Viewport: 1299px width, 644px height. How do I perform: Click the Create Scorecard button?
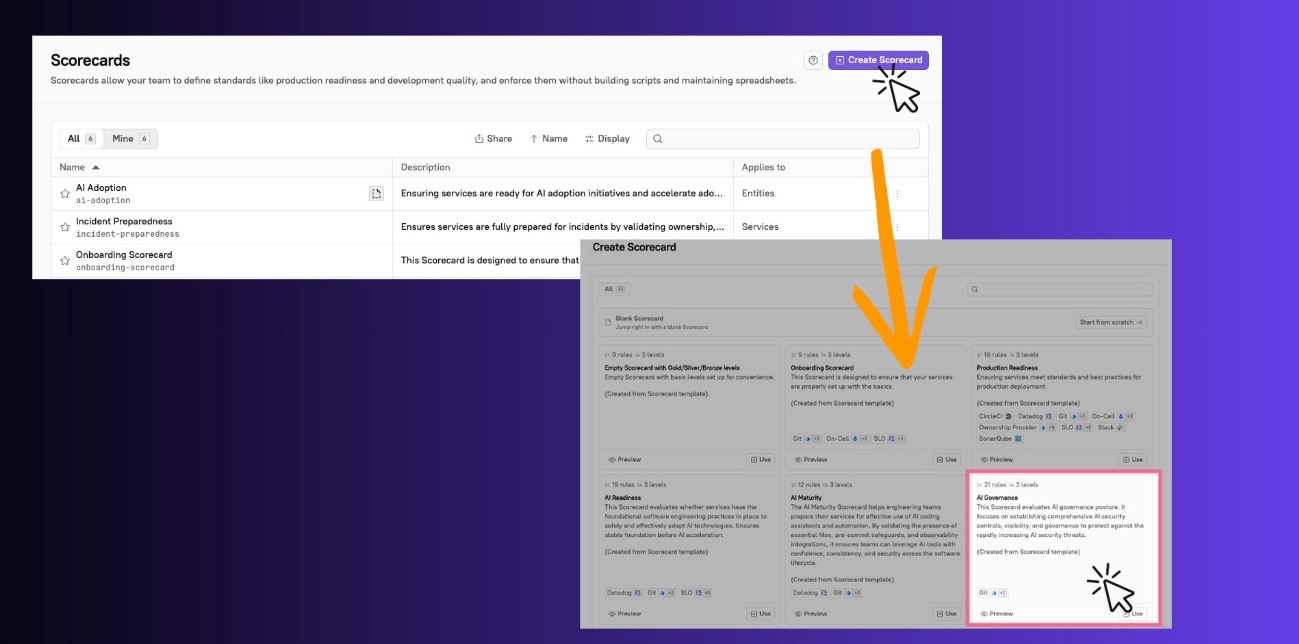point(878,60)
